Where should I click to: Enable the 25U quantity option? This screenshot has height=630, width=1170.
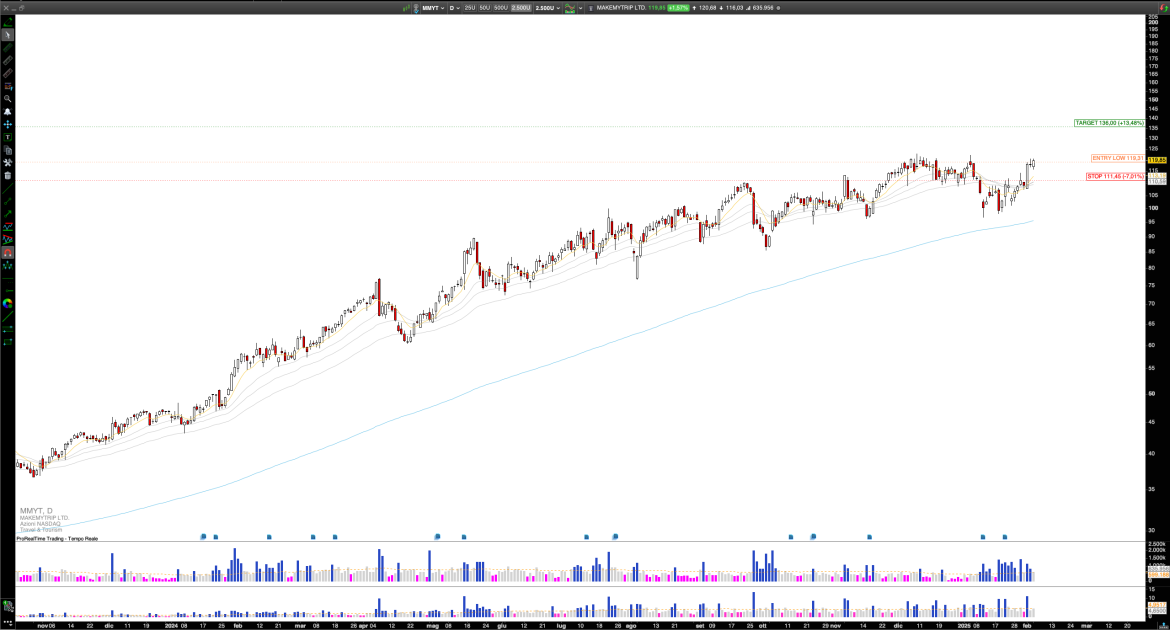click(x=469, y=7)
